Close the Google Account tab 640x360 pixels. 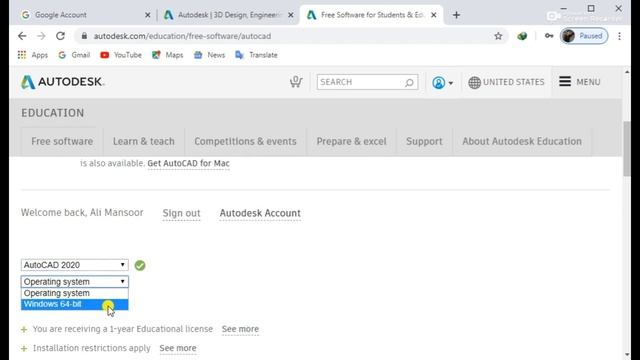click(x=147, y=15)
